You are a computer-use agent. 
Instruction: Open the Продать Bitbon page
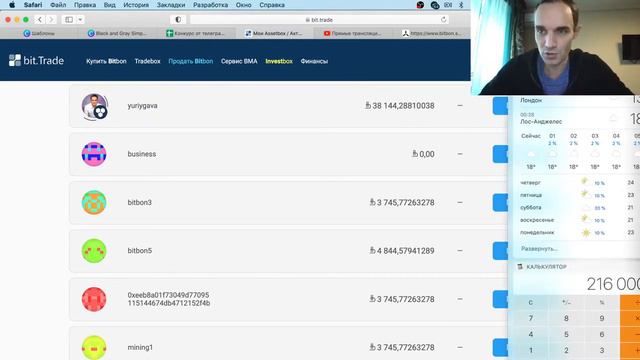pos(191,61)
